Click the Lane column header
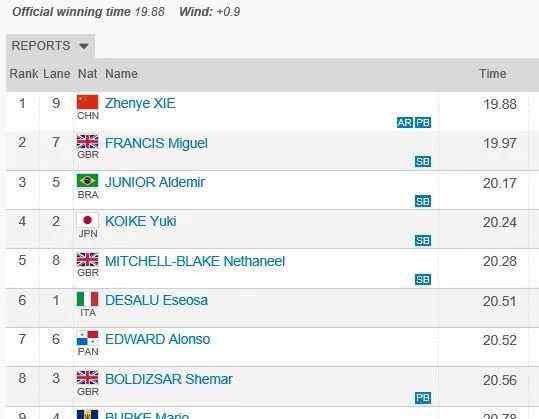This screenshot has height=419, width=539. (x=57, y=74)
